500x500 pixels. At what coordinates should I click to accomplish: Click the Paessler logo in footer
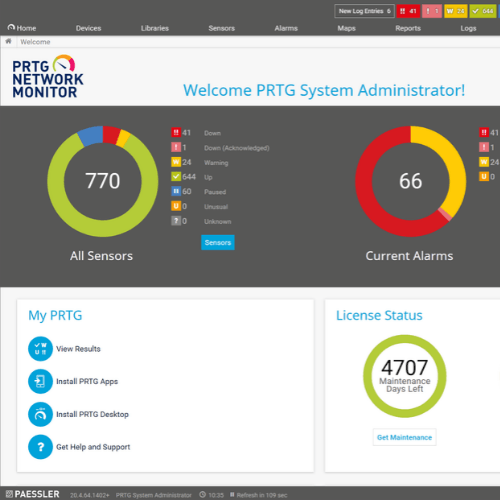click(32, 494)
